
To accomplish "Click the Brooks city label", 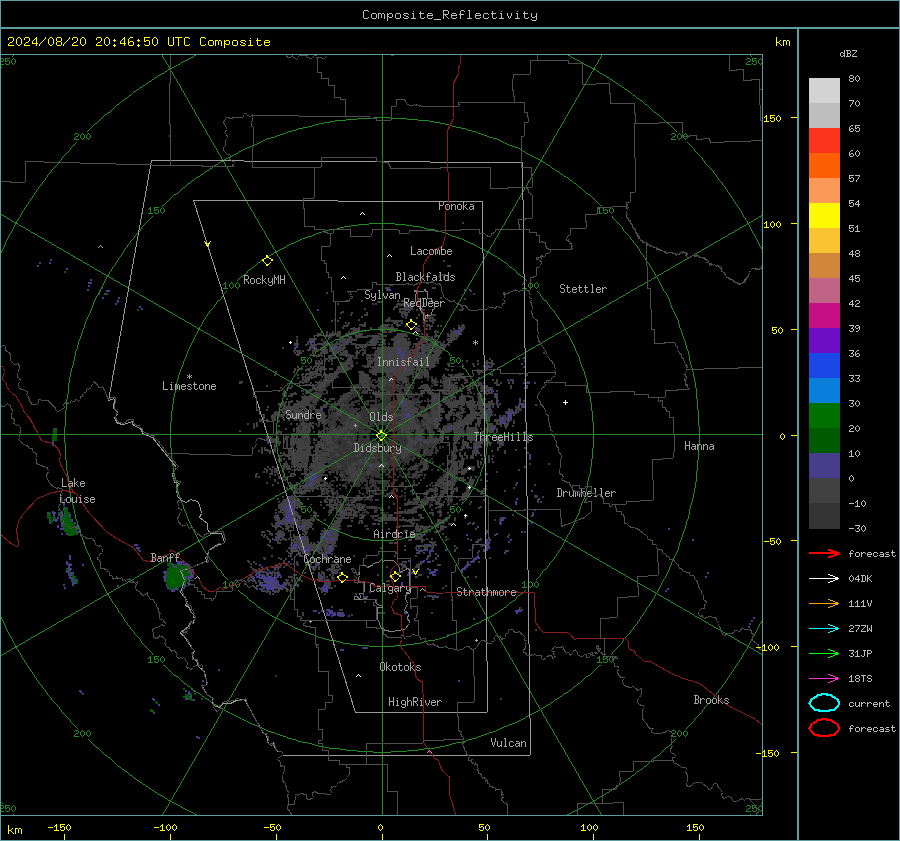I will pyautogui.click(x=711, y=700).
